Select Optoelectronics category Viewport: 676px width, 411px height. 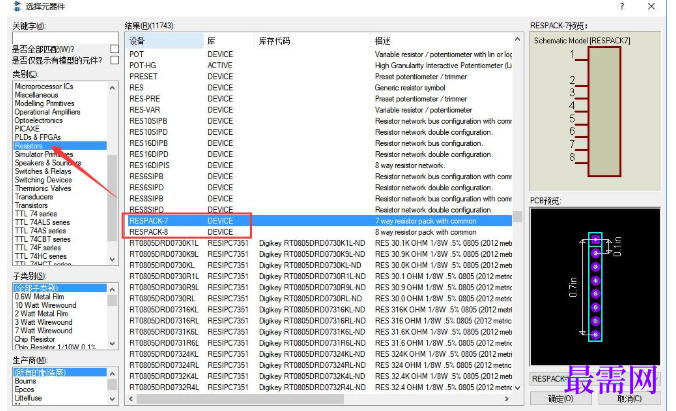coord(38,120)
